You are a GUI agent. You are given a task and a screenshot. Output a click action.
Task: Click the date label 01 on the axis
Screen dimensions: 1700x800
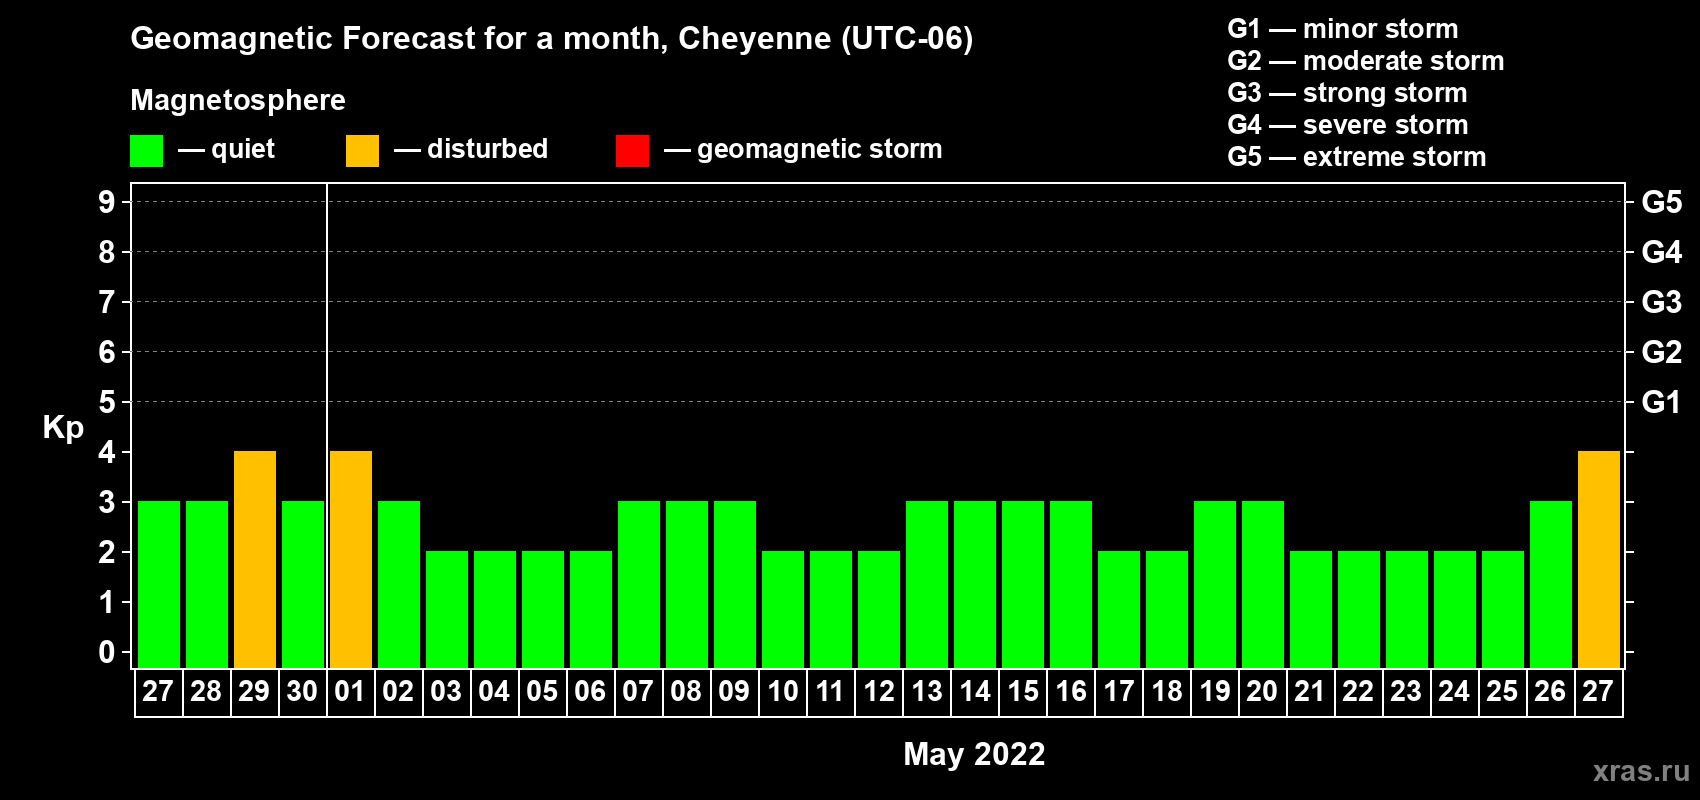[x=350, y=692]
